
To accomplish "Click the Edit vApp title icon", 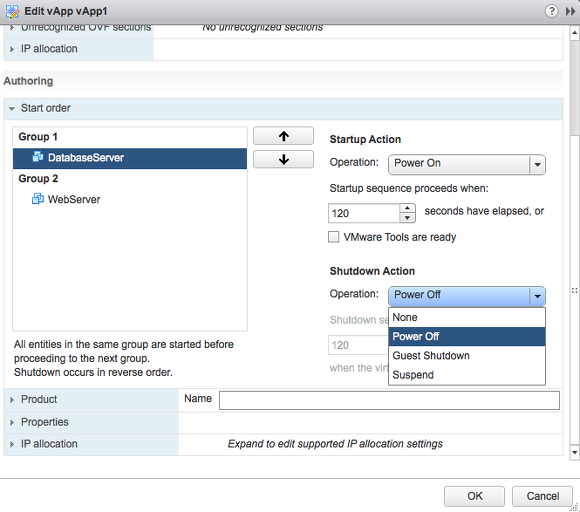I will pyautogui.click(x=12, y=11).
